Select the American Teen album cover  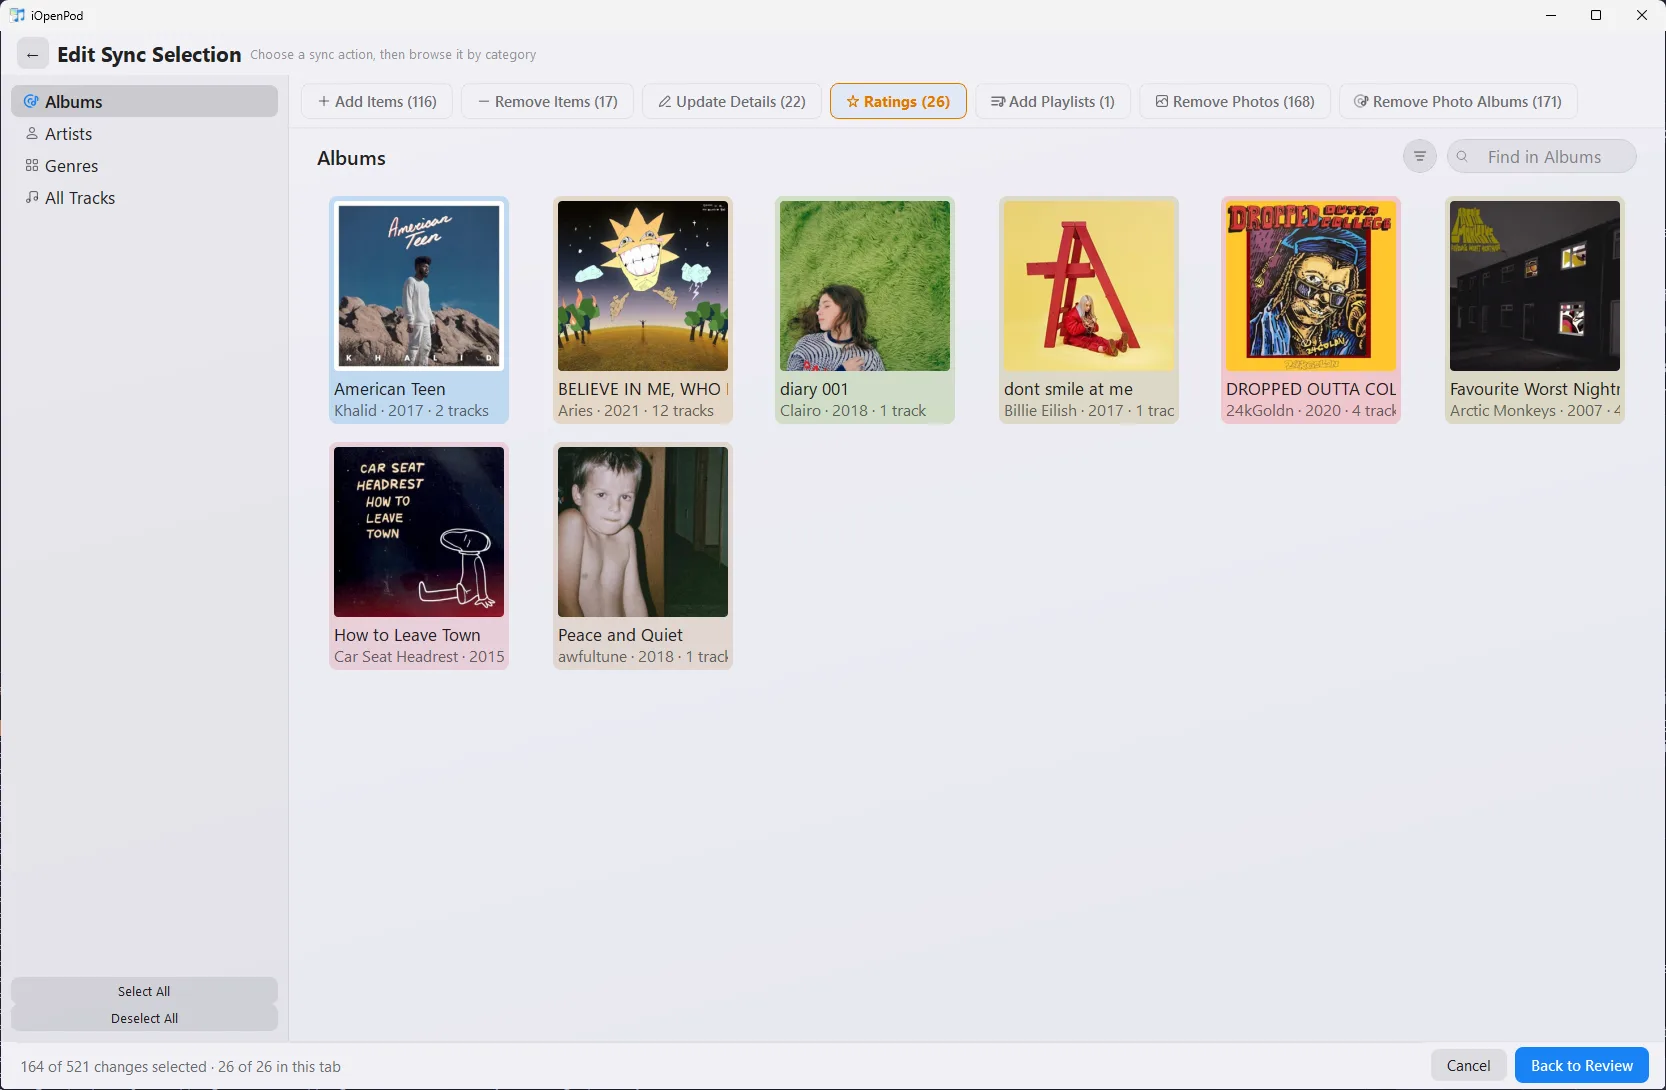419,286
